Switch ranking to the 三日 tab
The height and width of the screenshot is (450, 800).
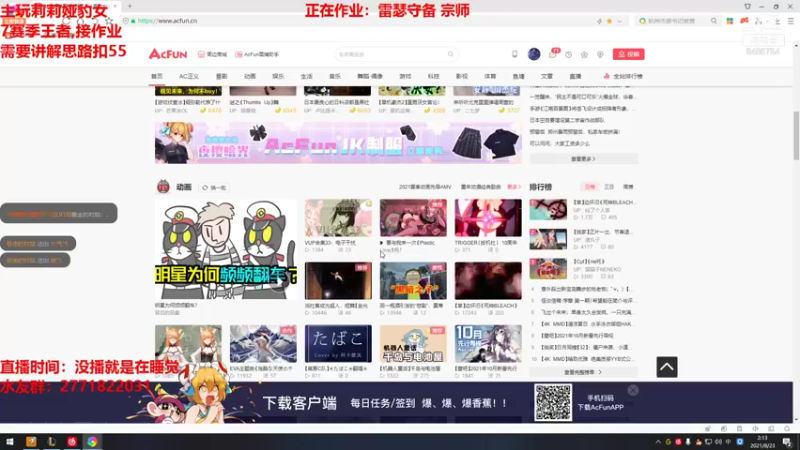(x=609, y=187)
